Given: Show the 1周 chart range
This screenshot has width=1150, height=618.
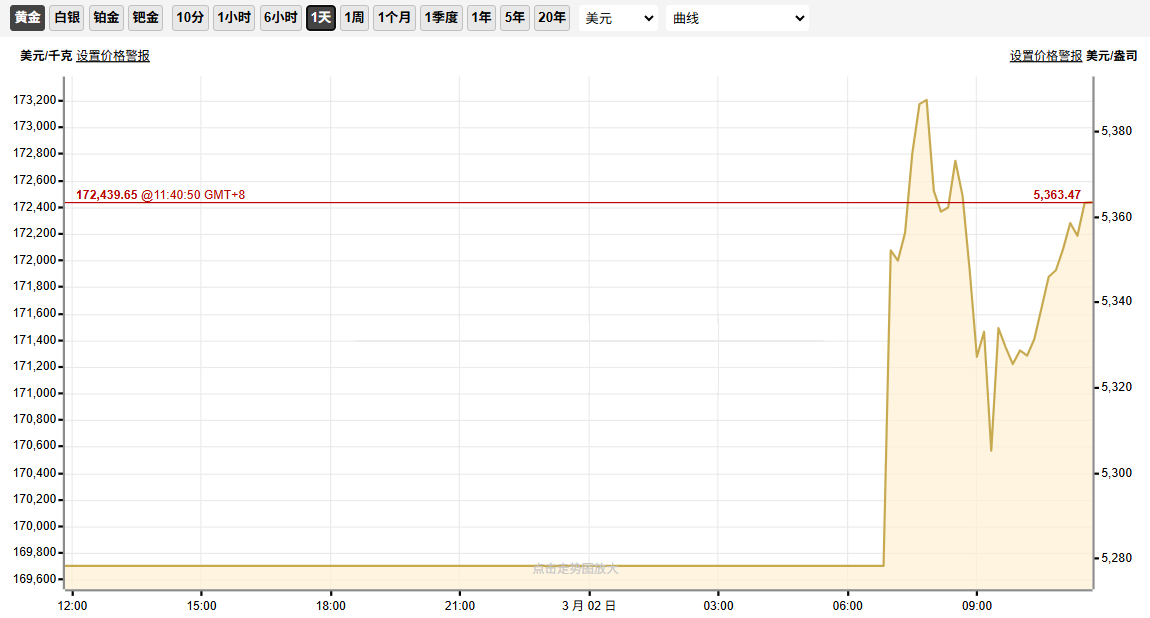Looking at the screenshot, I should point(354,18).
